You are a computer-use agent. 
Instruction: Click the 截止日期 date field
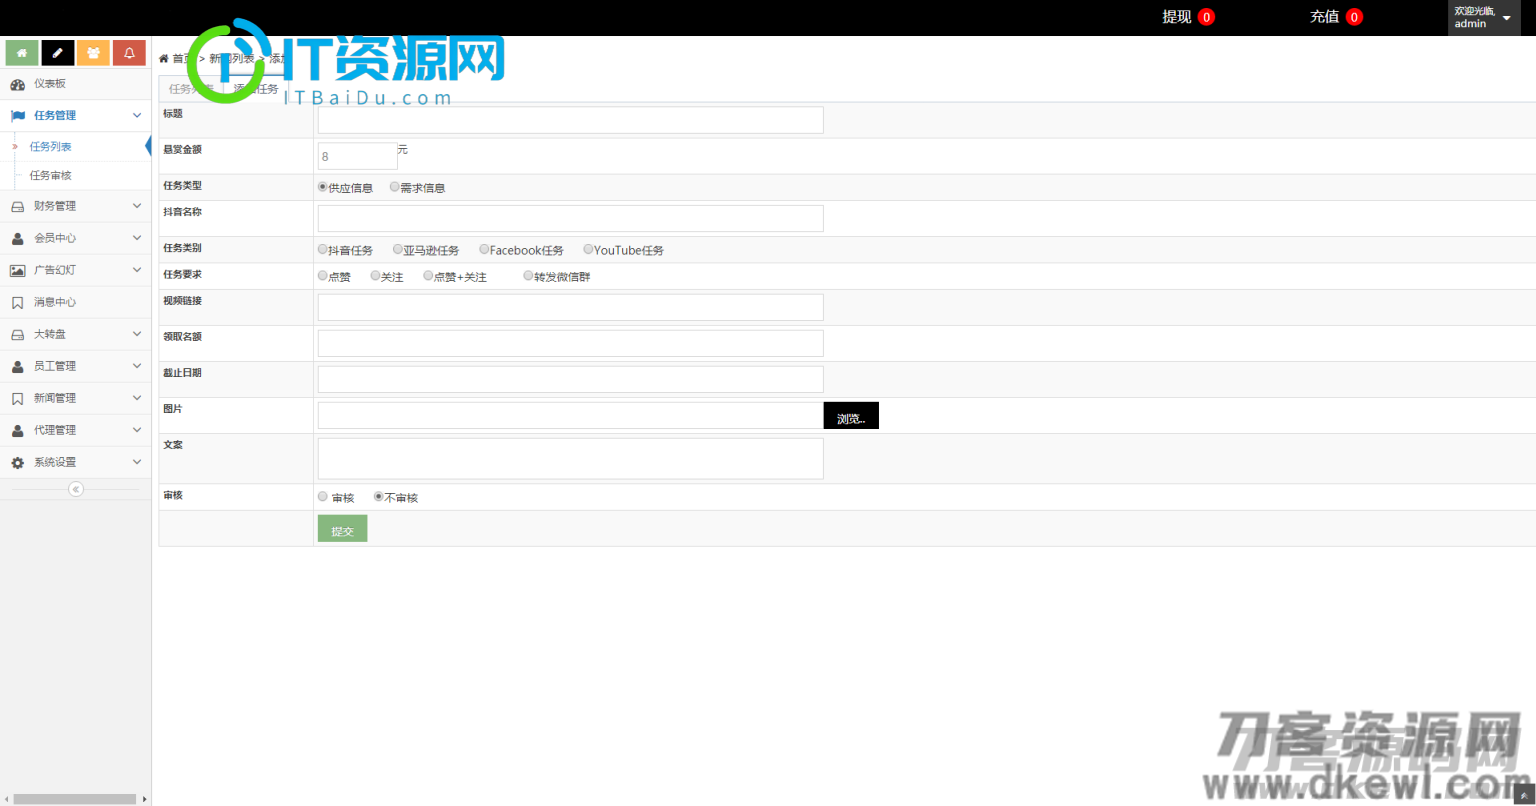(x=570, y=379)
